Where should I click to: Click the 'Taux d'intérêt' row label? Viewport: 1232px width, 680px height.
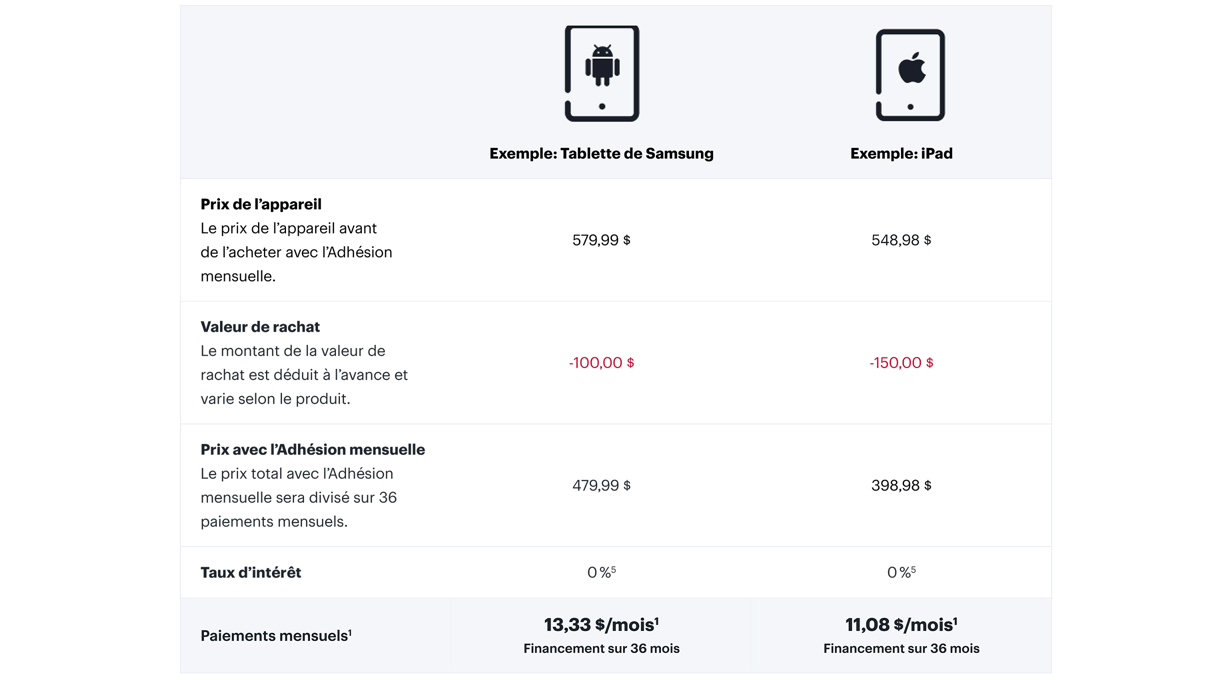(251, 572)
